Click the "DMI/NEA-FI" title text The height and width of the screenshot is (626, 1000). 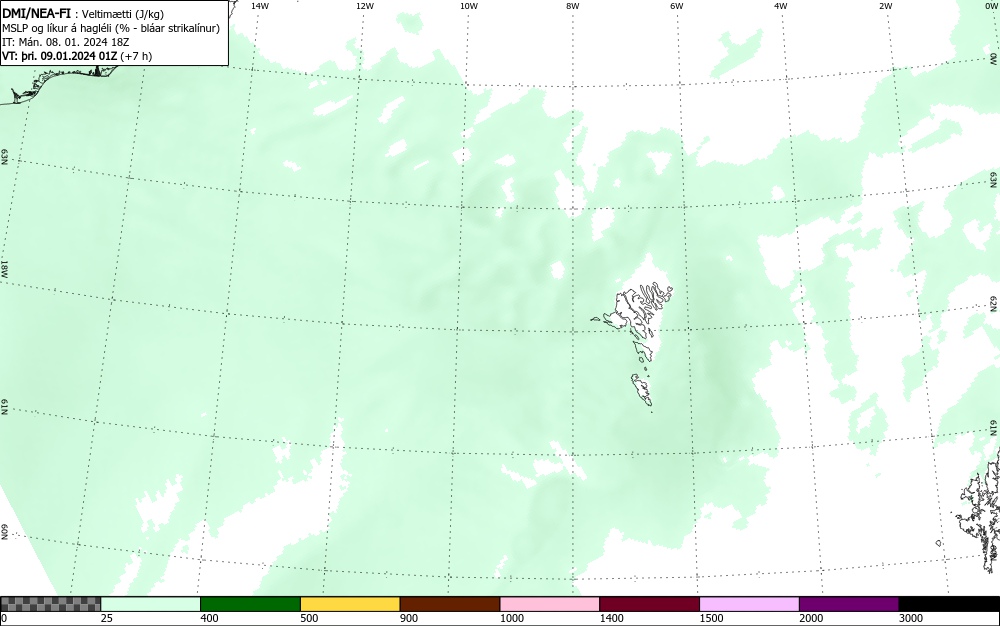pos(36,13)
